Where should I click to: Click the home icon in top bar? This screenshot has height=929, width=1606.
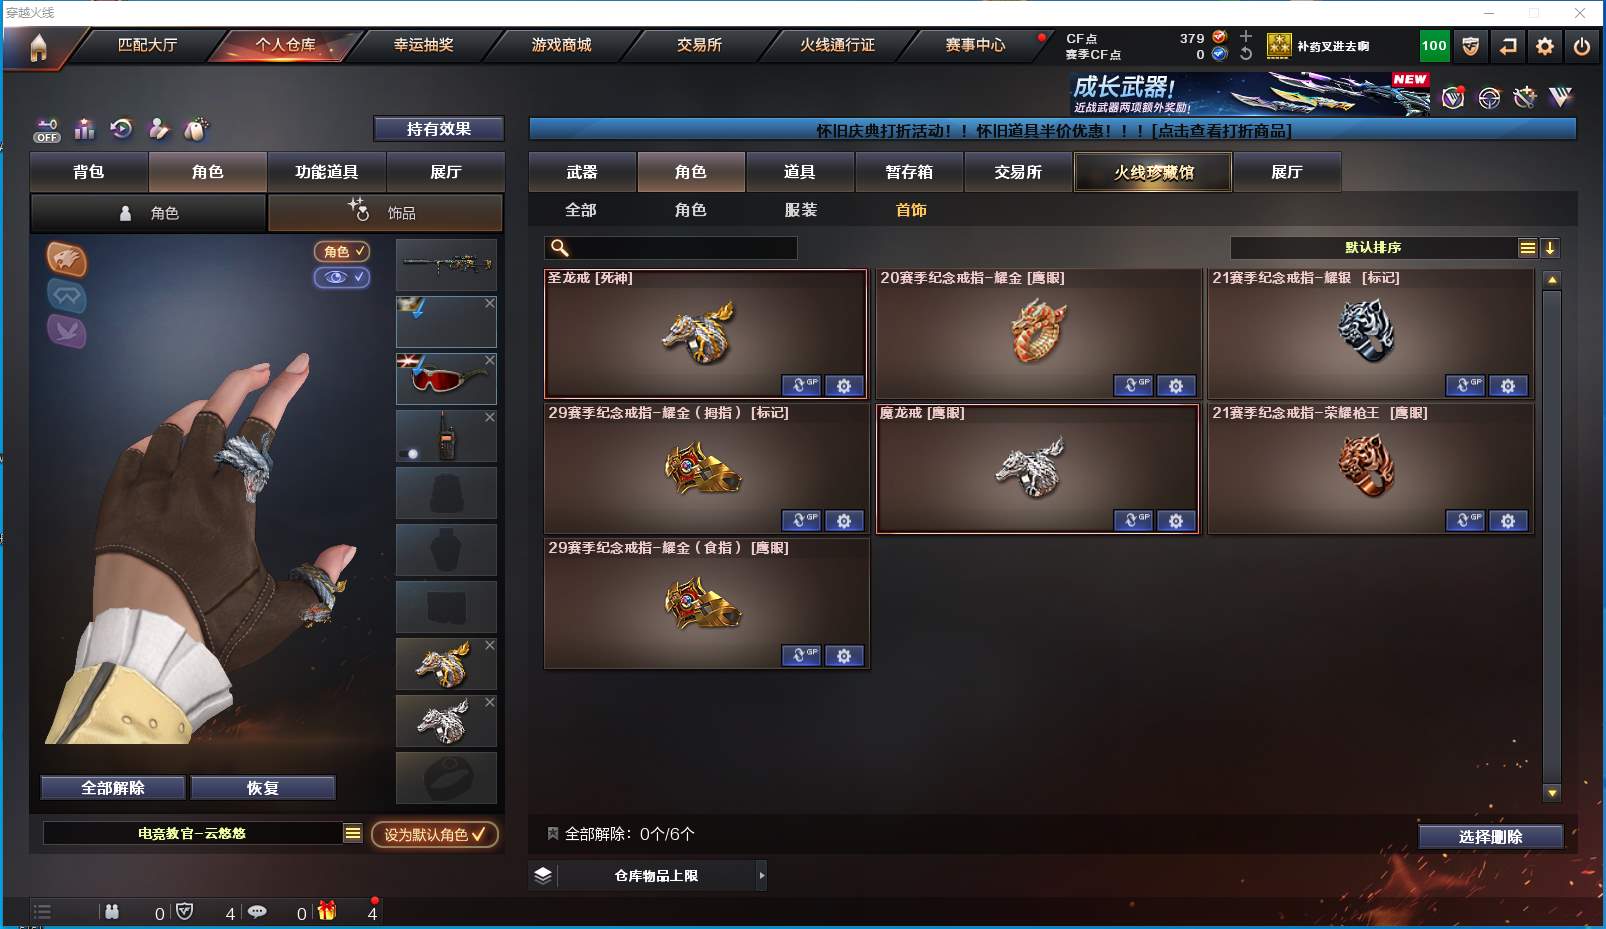click(x=38, y=47)
